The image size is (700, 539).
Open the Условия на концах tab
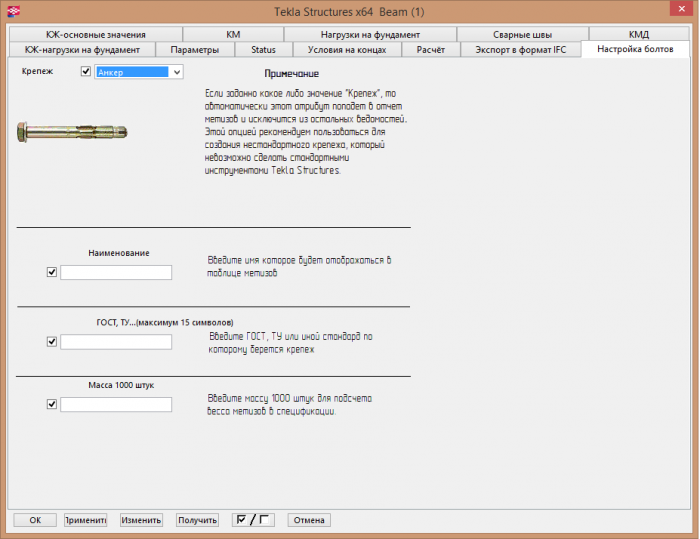pyautogui.click(x=347, y=50)
